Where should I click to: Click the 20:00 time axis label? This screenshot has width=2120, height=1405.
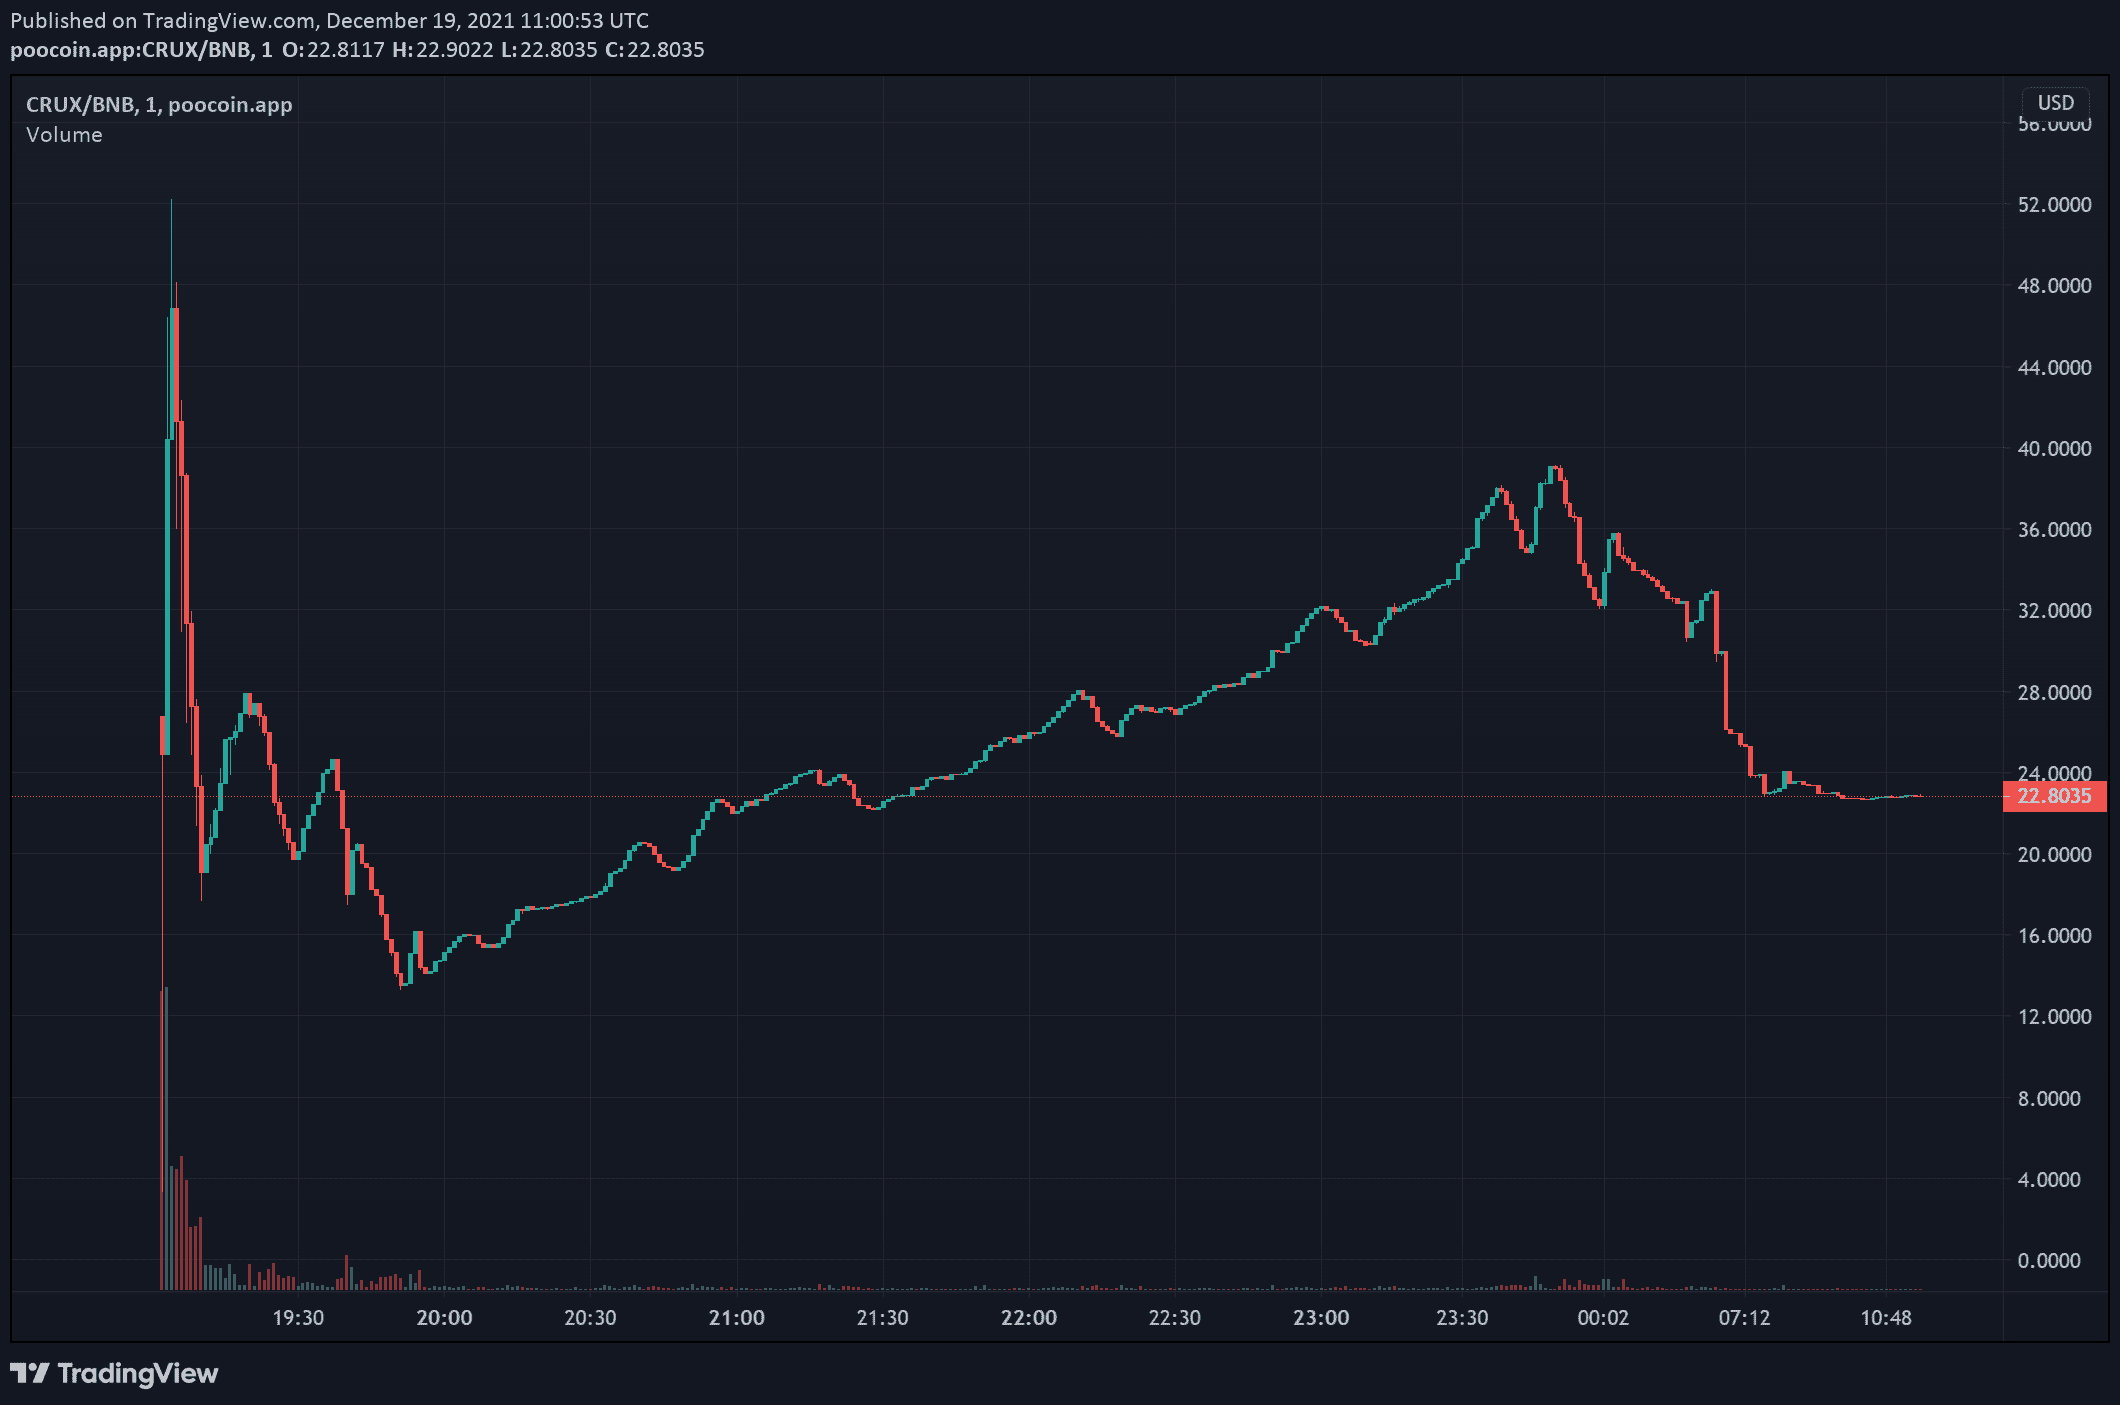pyautogui.click(x=444, y=1318)
